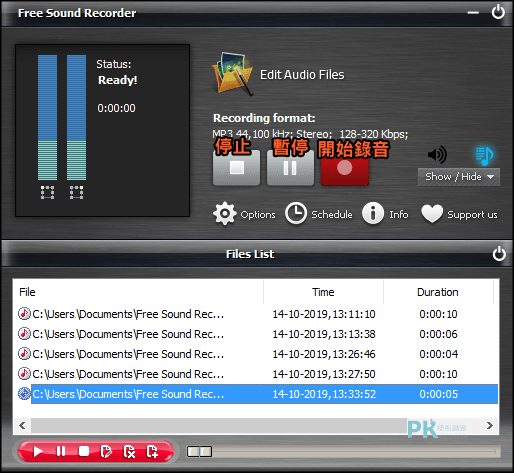Select the file recorded at 13:26:46

coord(258,354)
